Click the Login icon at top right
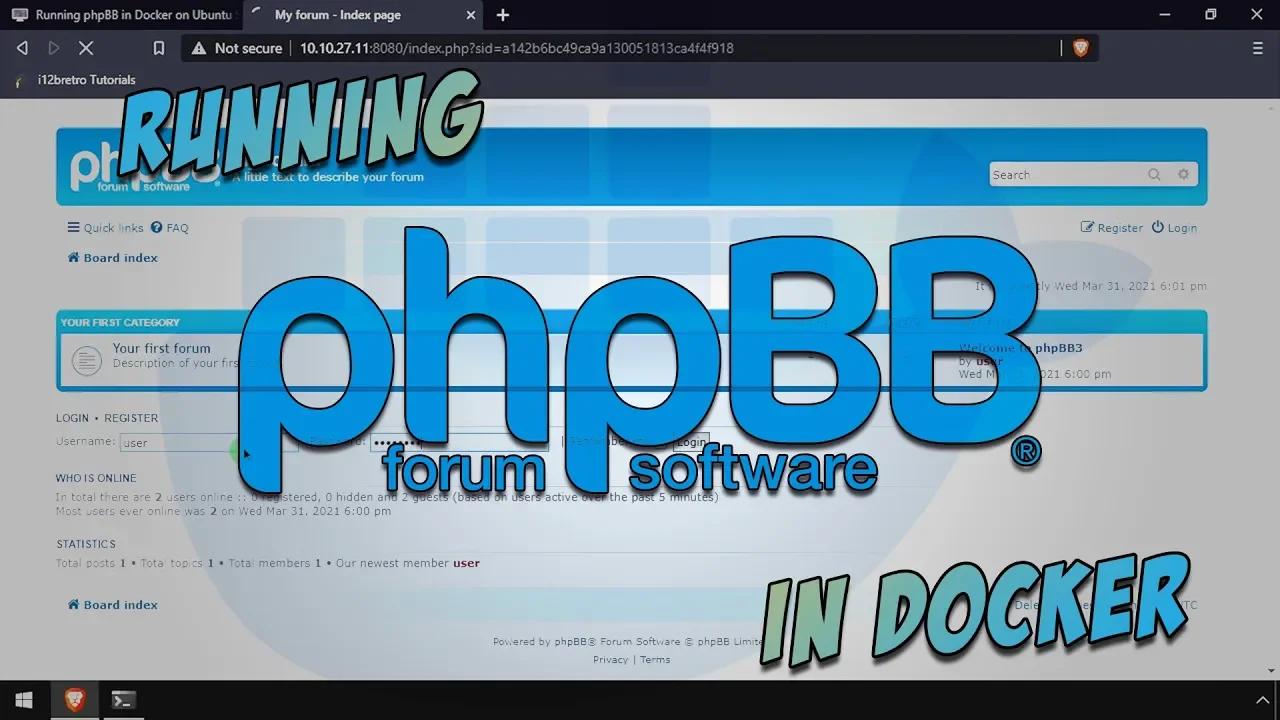Viewport: 1280px width, 720px height. (1157, 227)
